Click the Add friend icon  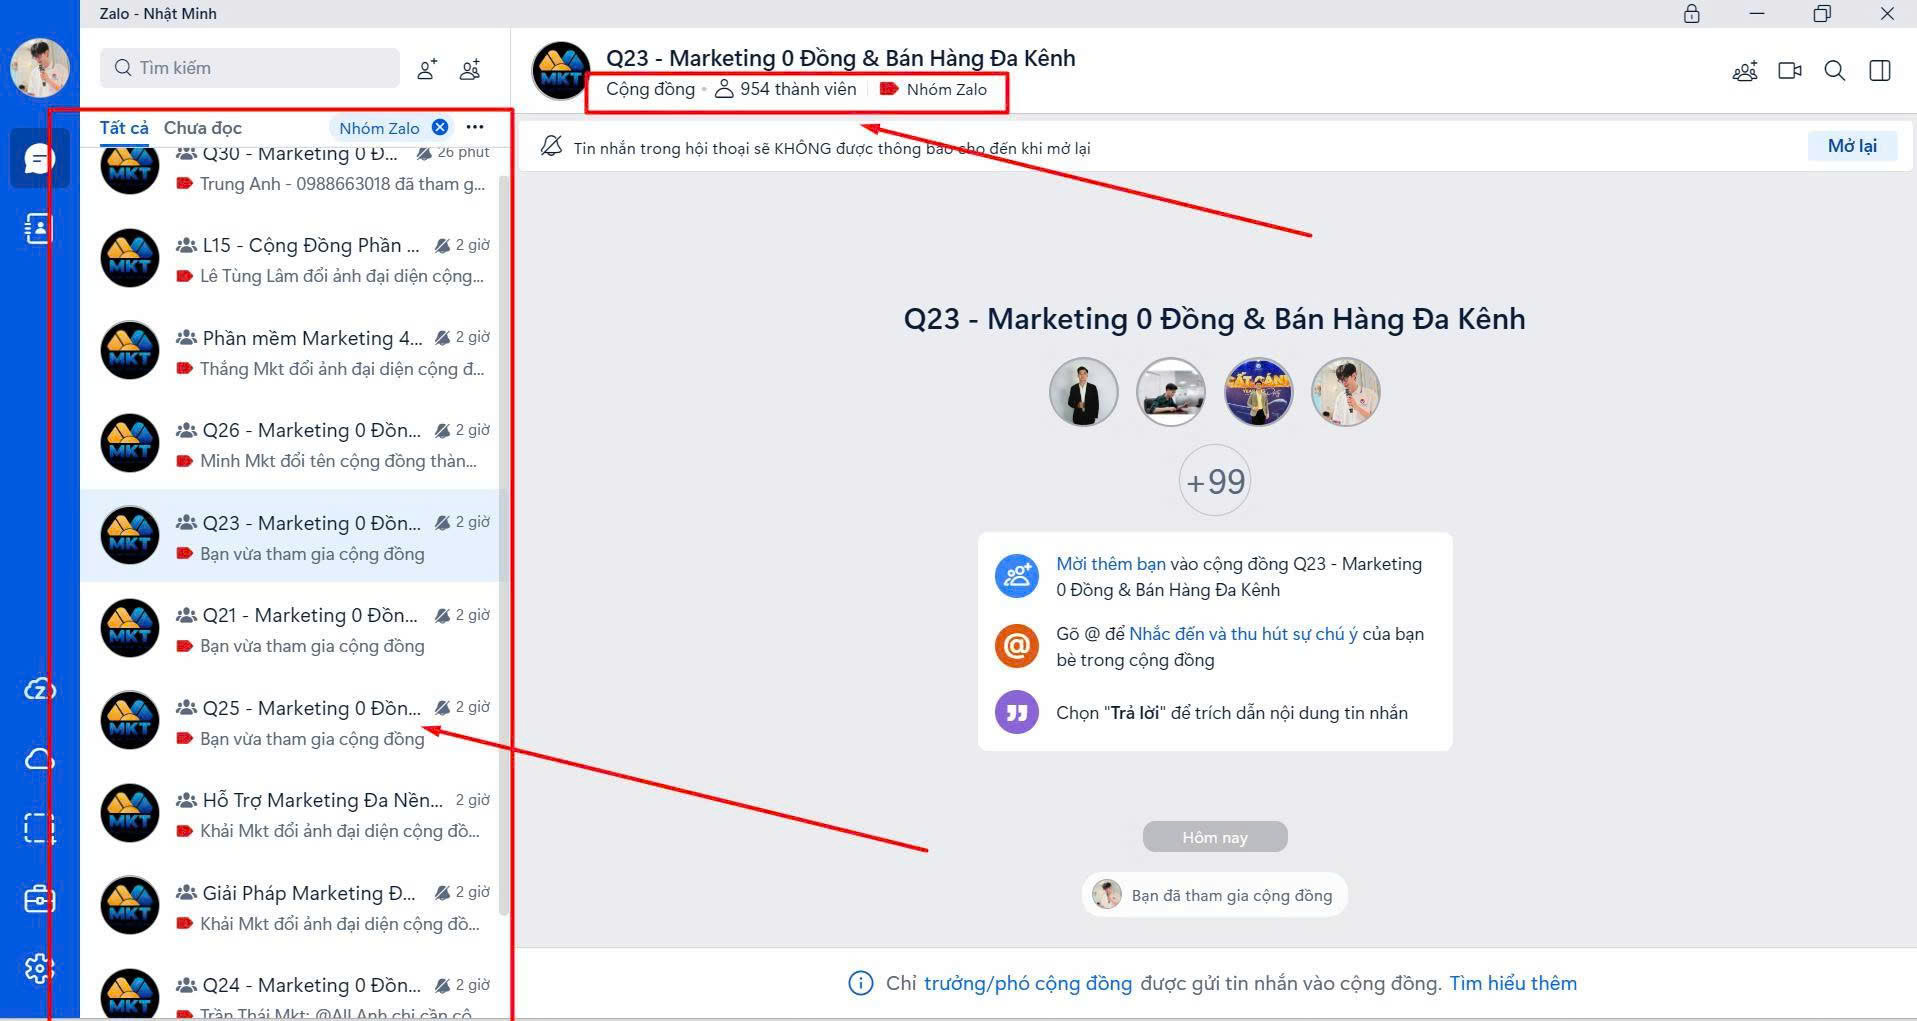coord(427,69)
